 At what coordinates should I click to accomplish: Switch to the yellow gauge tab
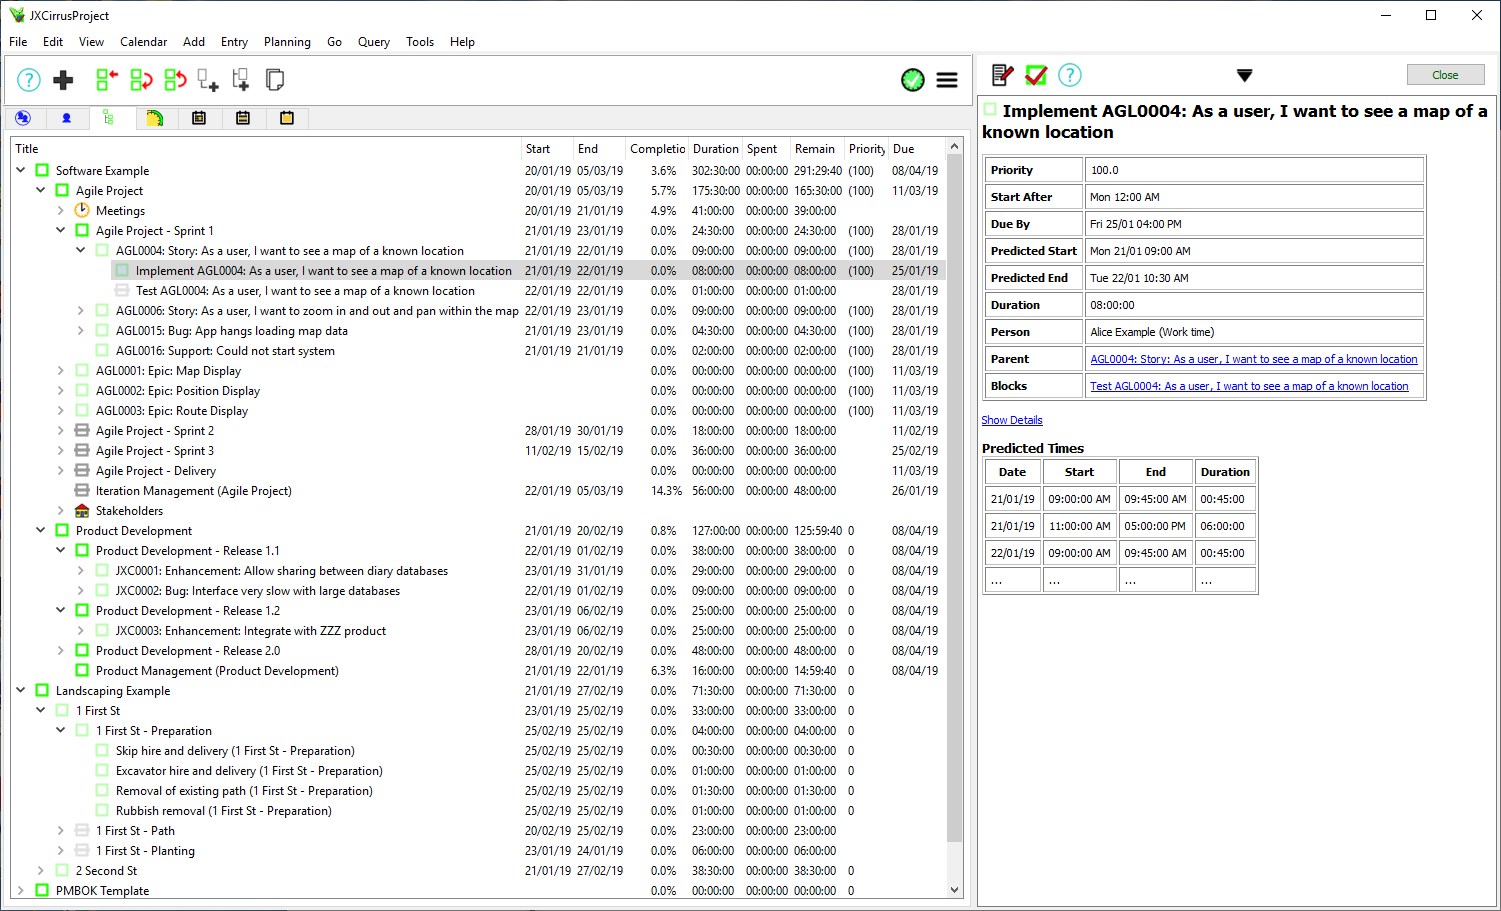[154, 118]
